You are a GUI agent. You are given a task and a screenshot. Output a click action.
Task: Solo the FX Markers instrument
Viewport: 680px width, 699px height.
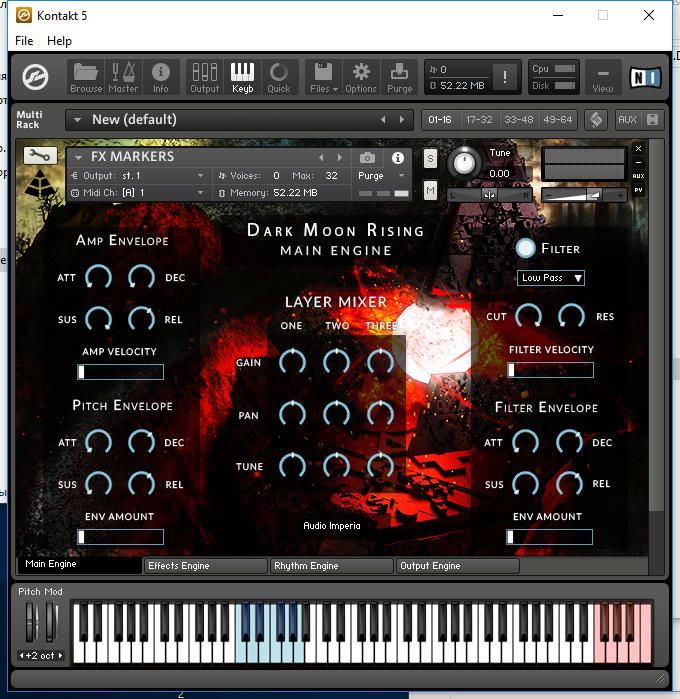(x=430, y=158)
